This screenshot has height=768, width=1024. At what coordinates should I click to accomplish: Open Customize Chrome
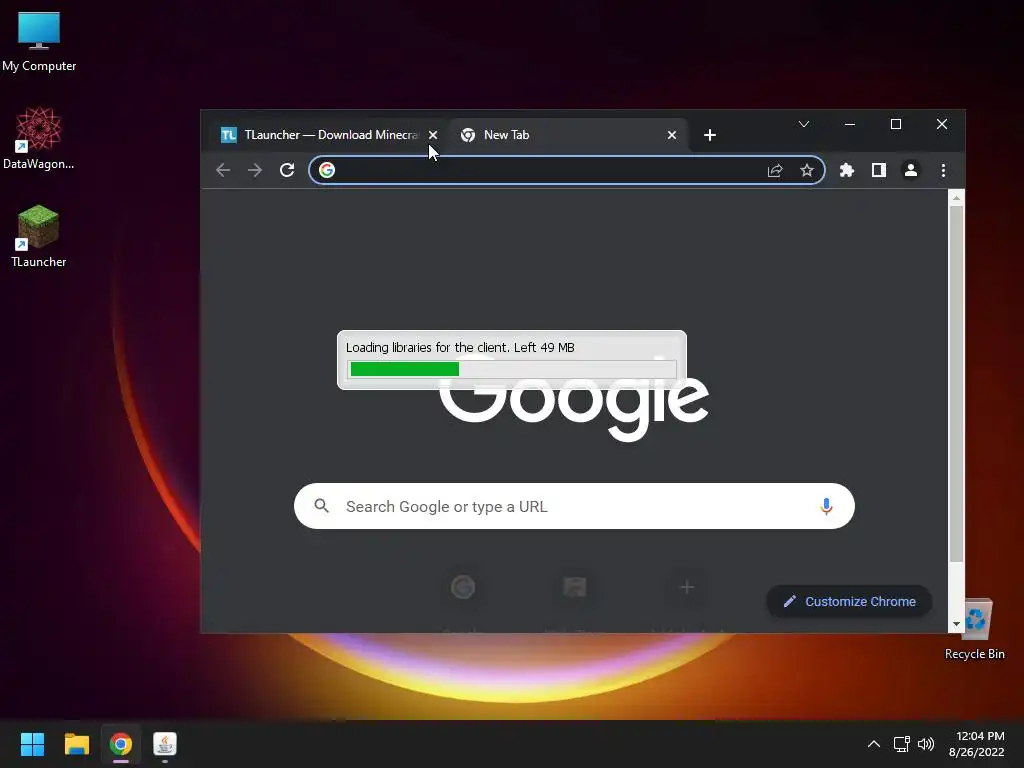pyautogui.click(x=850, y=601)
